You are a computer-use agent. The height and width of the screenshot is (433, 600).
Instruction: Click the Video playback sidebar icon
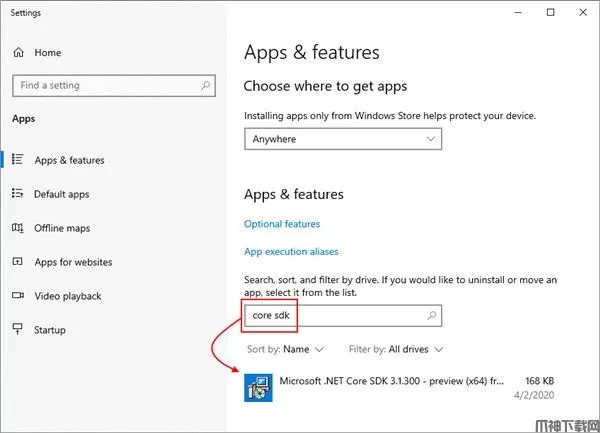pyautogui.click(x=18, y=296)
